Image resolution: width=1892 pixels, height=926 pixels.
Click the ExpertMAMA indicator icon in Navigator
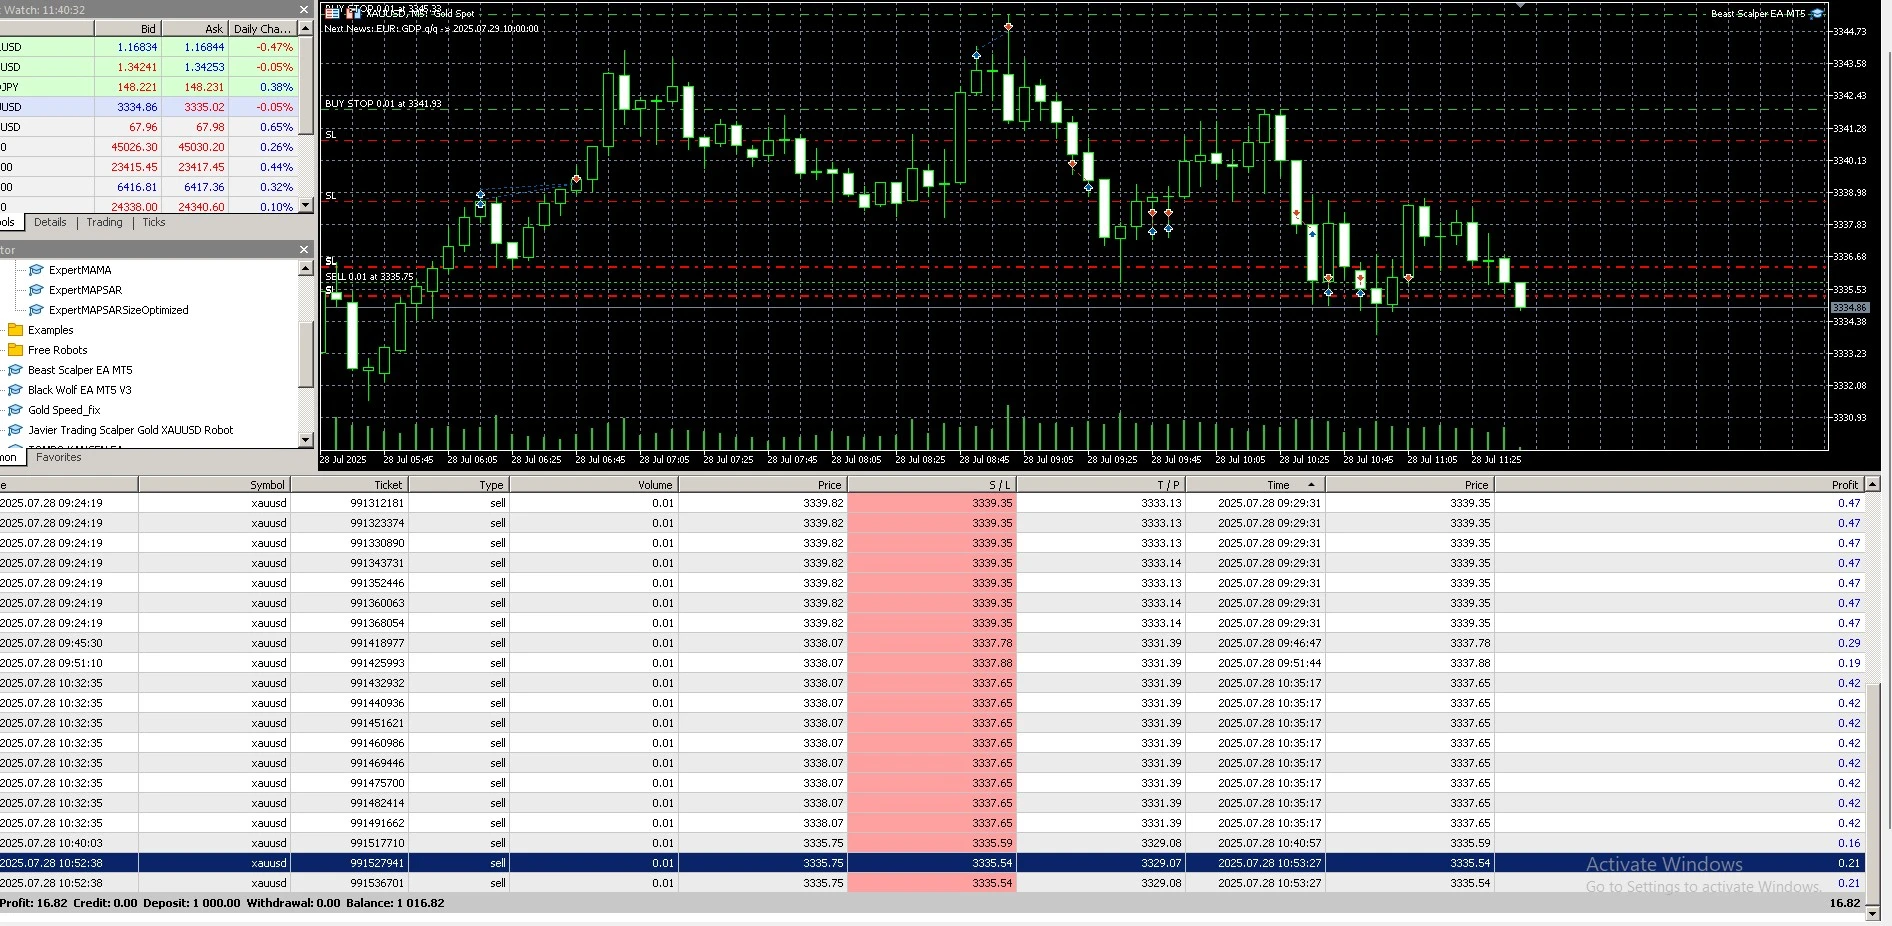pyautogui.click(x=35, y=269)
